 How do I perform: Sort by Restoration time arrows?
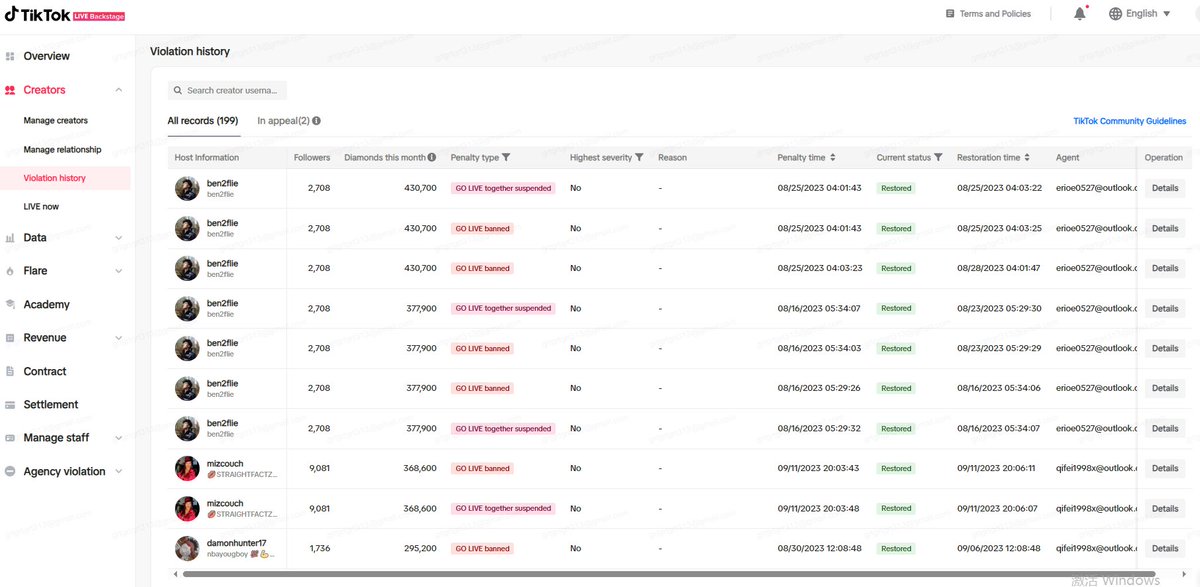click(1028, 158)
